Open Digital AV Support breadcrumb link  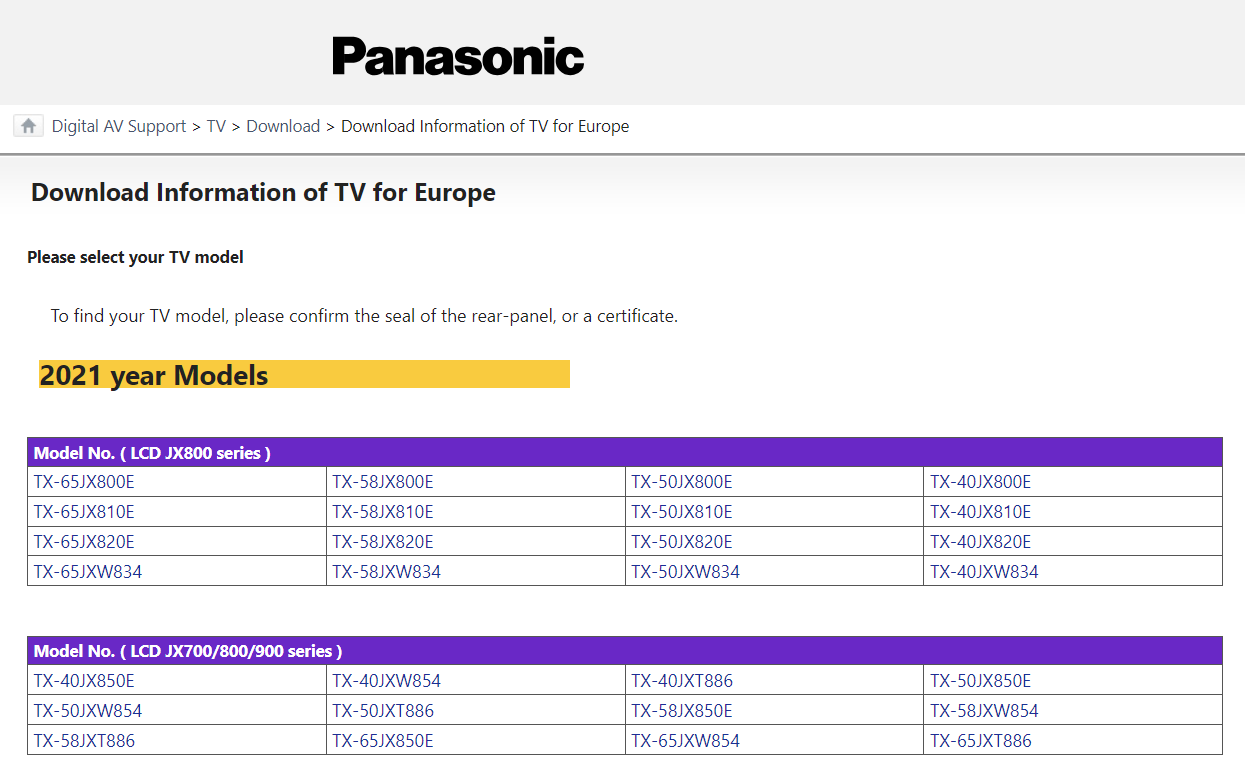tap(119, 126)
